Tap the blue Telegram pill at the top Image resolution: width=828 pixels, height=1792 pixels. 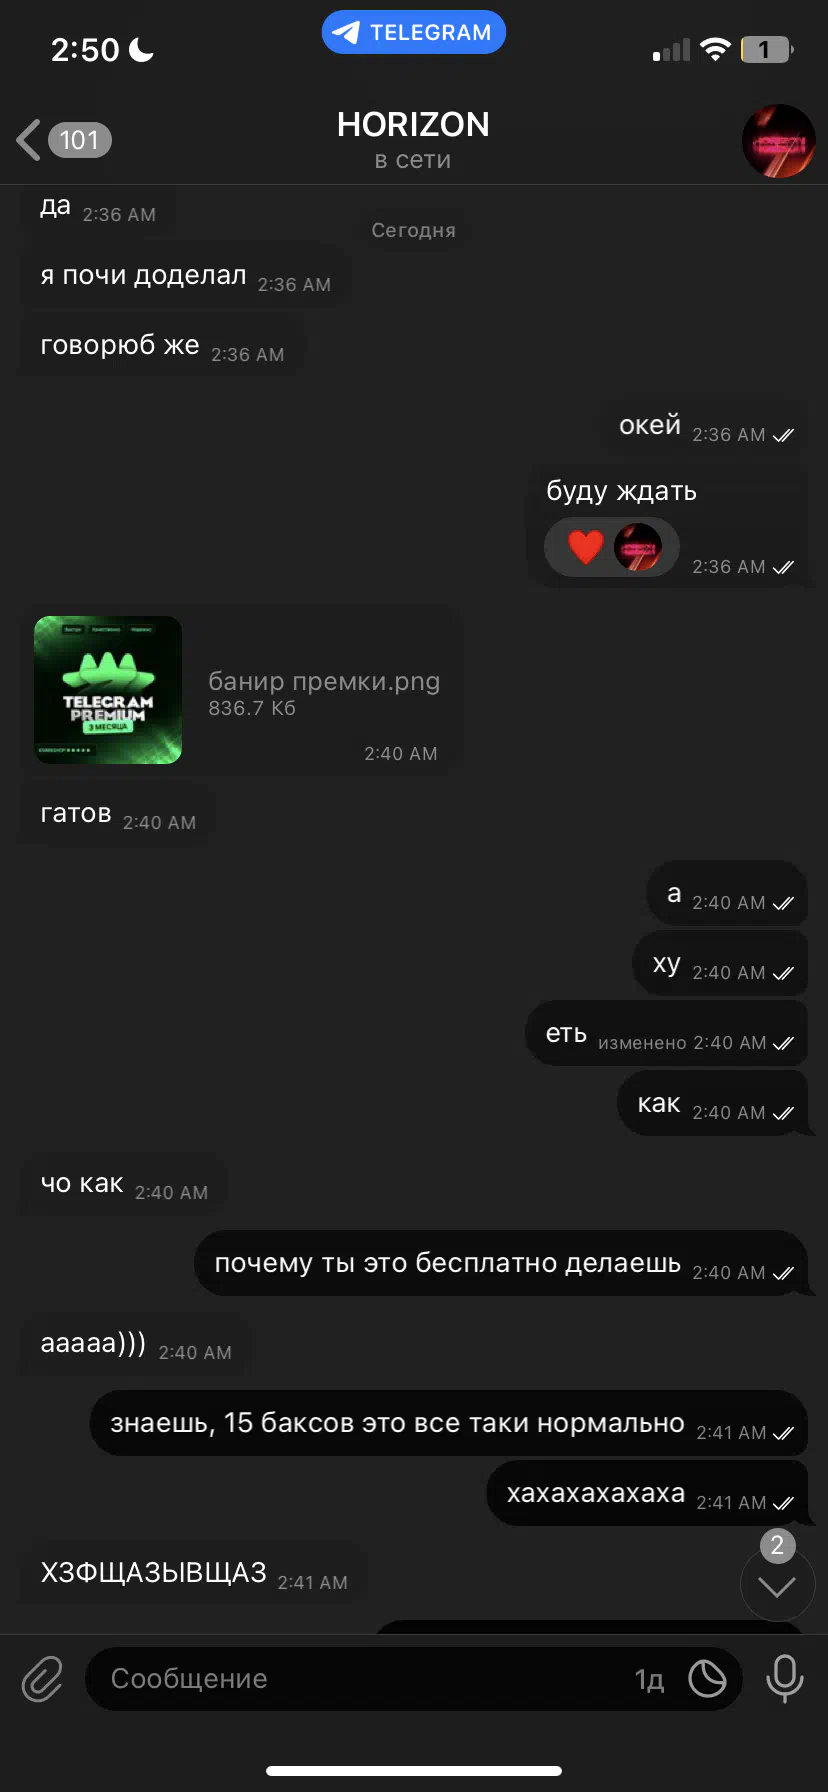point(414,32)
